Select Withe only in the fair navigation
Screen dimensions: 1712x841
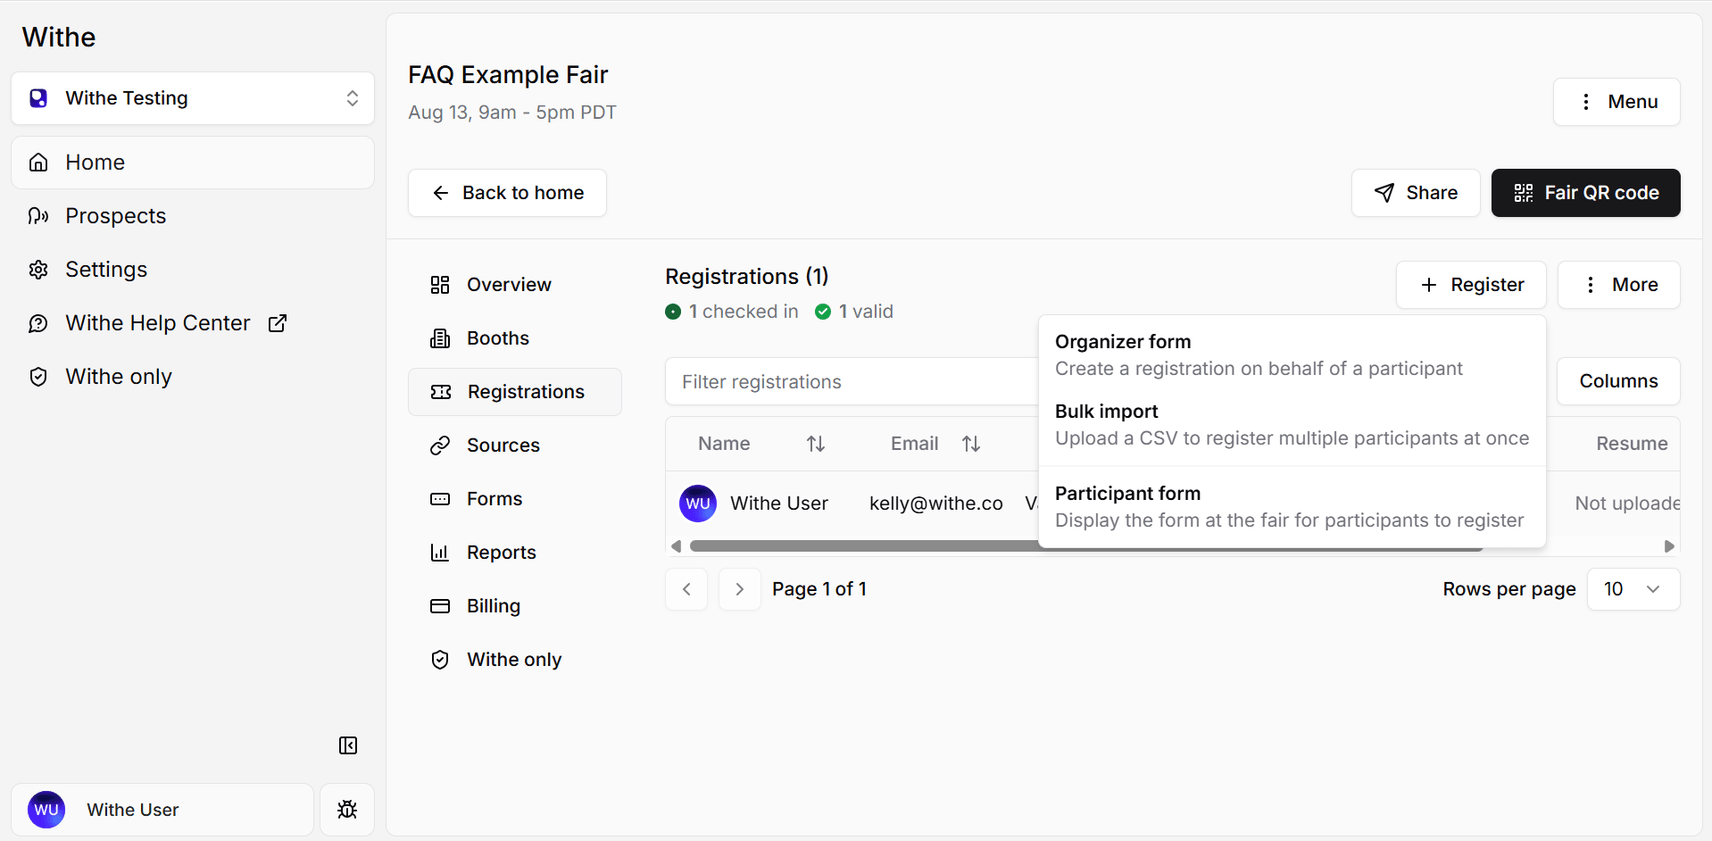515,659
